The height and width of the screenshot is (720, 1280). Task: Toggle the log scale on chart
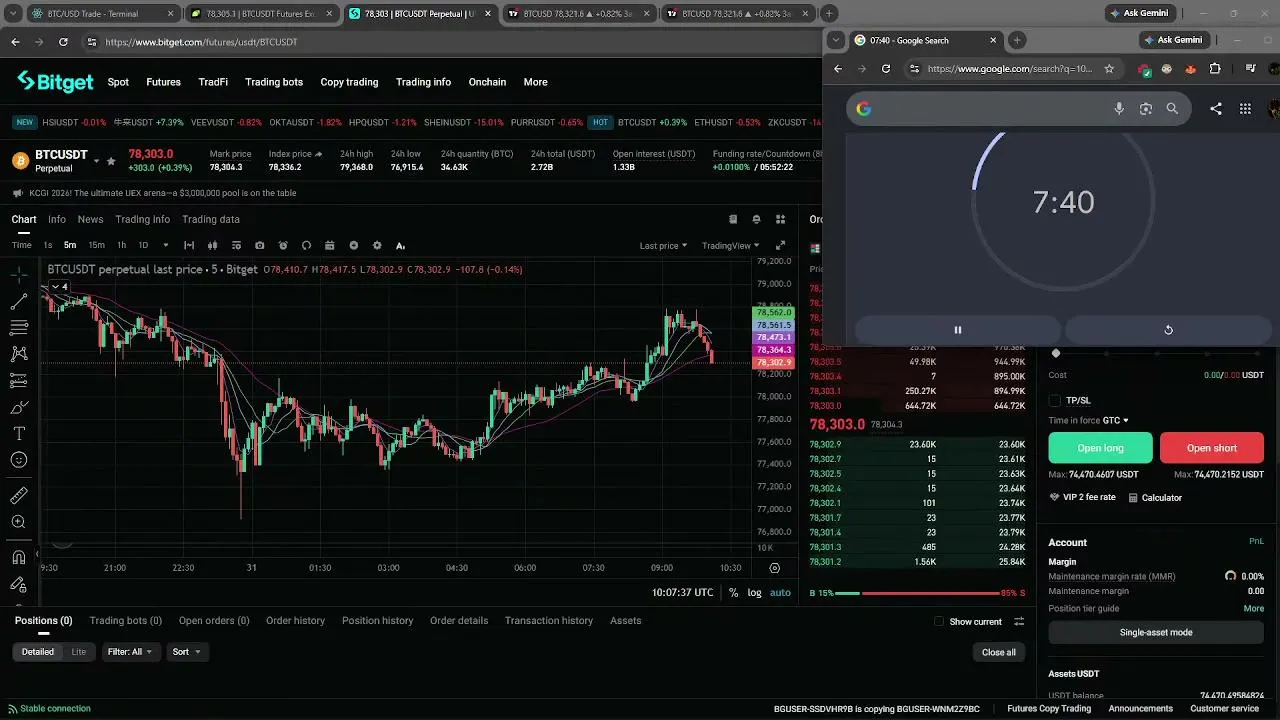click(x=754, y=593)
